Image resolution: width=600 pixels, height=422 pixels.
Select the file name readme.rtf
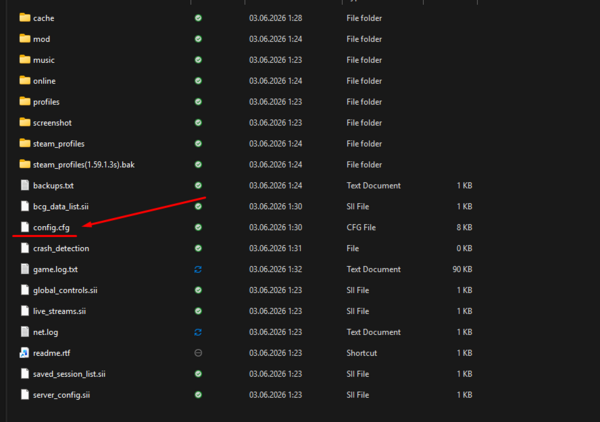click(x=52, y=353)
